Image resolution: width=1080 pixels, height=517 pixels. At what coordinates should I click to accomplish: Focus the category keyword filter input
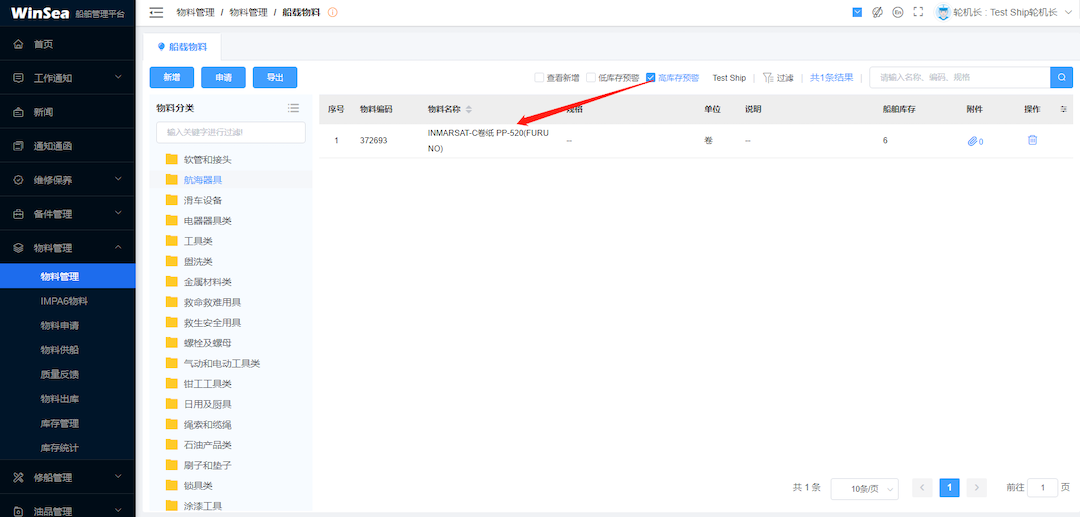coord(231,132)
